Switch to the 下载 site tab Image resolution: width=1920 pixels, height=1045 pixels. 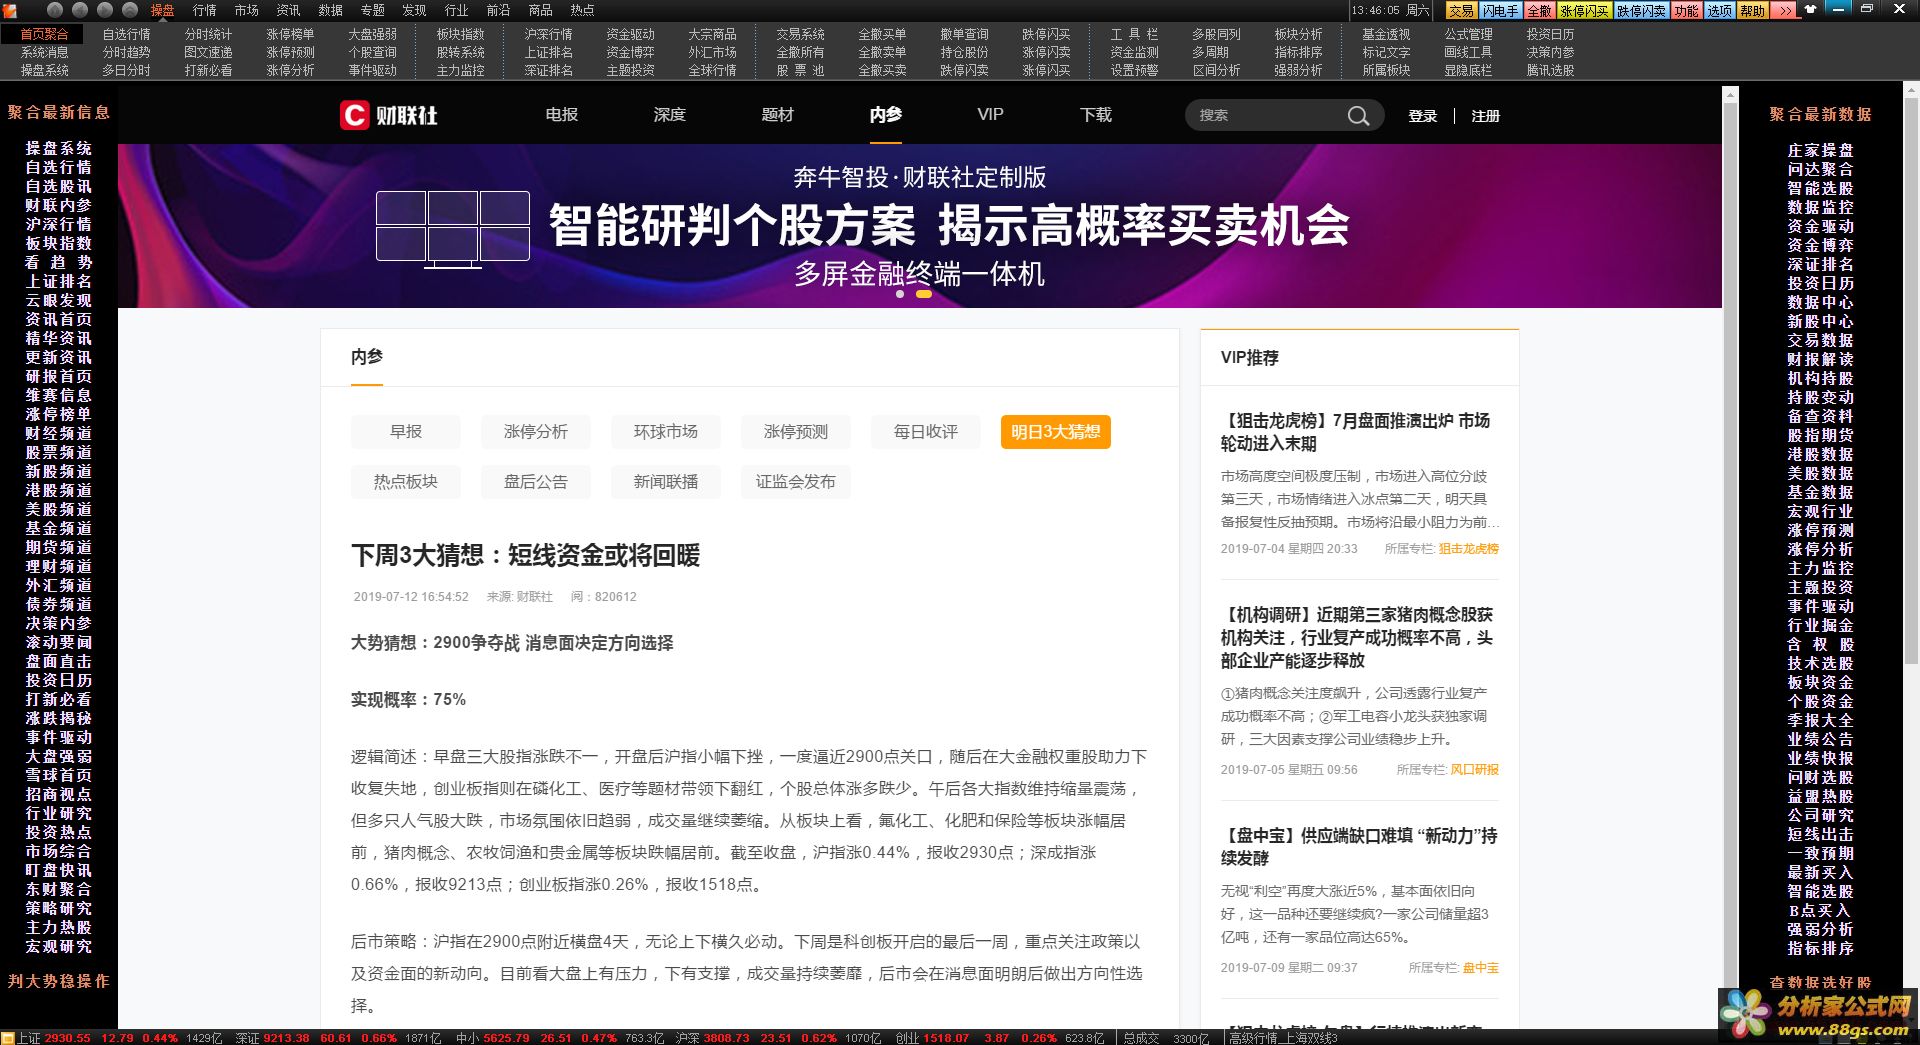[1096, 115]
